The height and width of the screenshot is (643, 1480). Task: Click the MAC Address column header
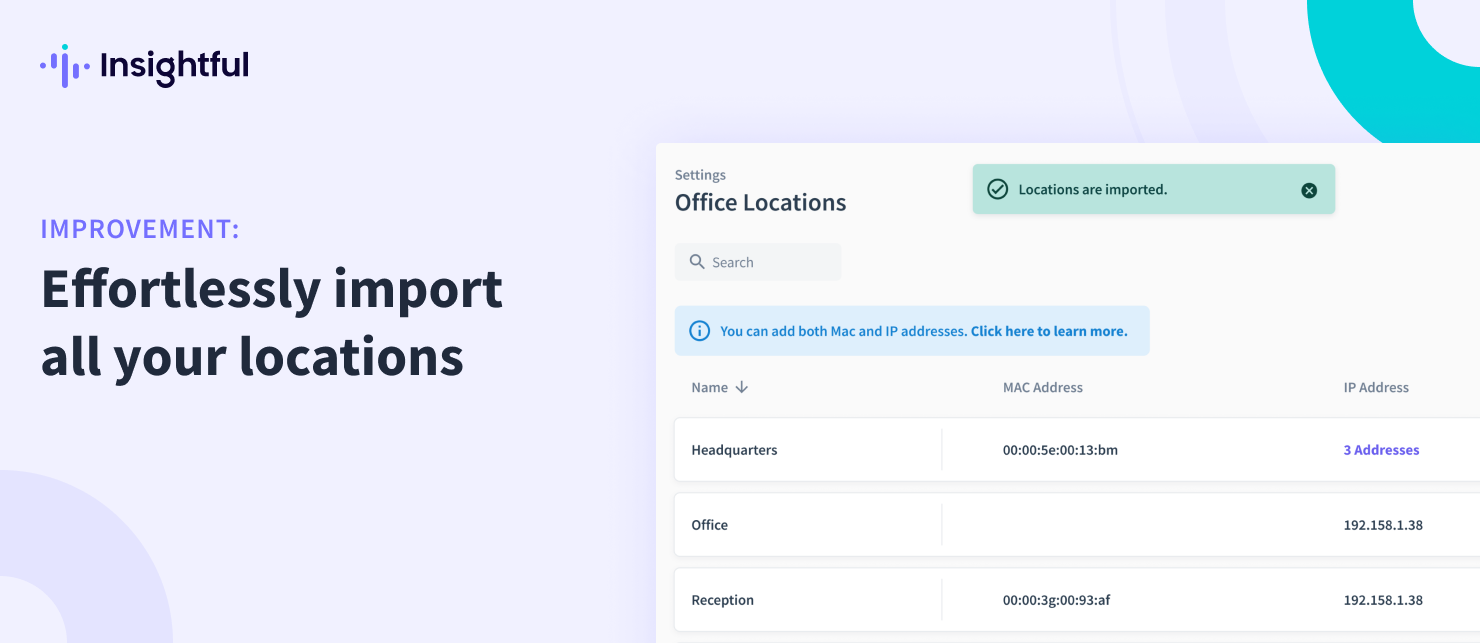(1043, 387)
